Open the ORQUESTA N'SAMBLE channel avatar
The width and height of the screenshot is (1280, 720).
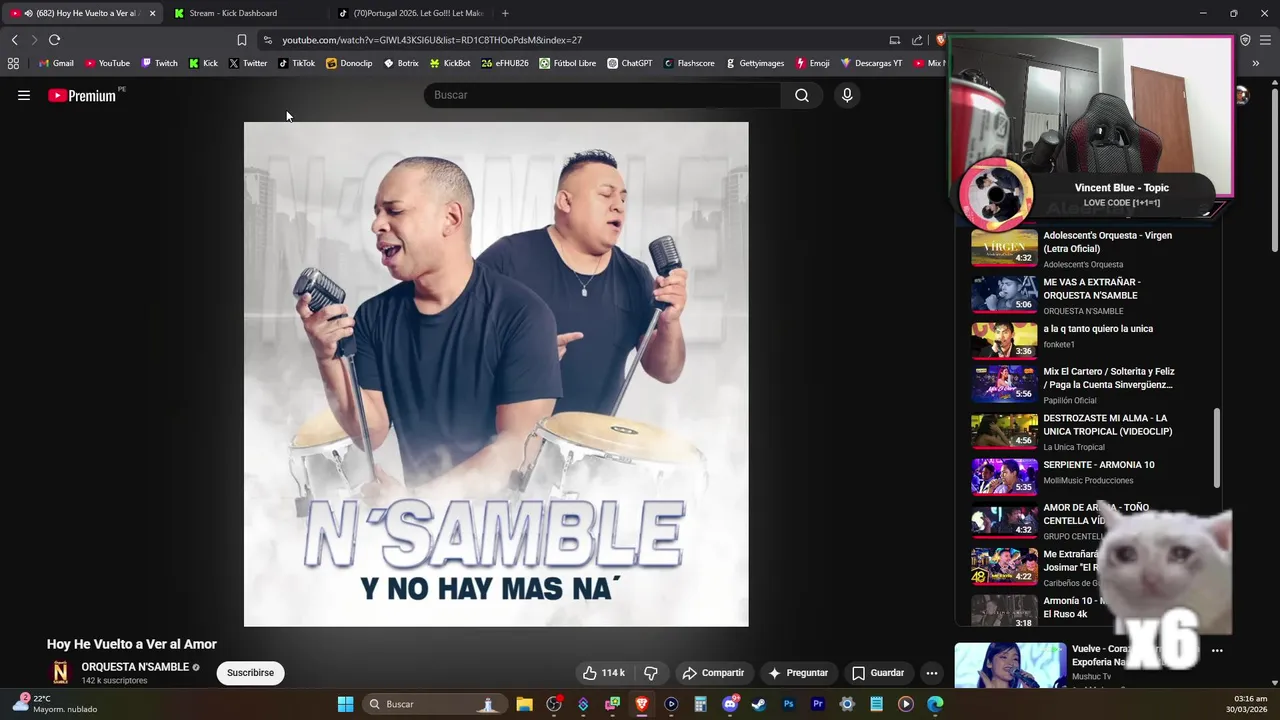[x=61, y=673]
